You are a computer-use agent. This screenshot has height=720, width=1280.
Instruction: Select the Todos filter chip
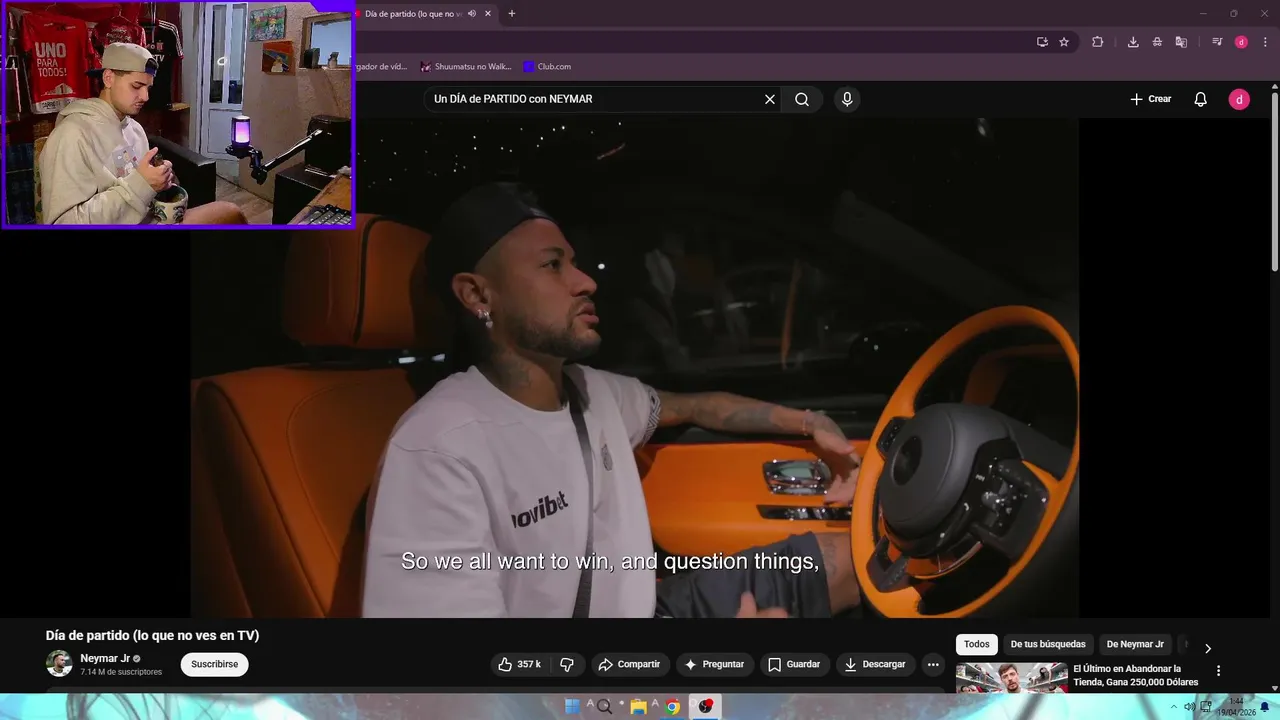click(x=977, y=645)
